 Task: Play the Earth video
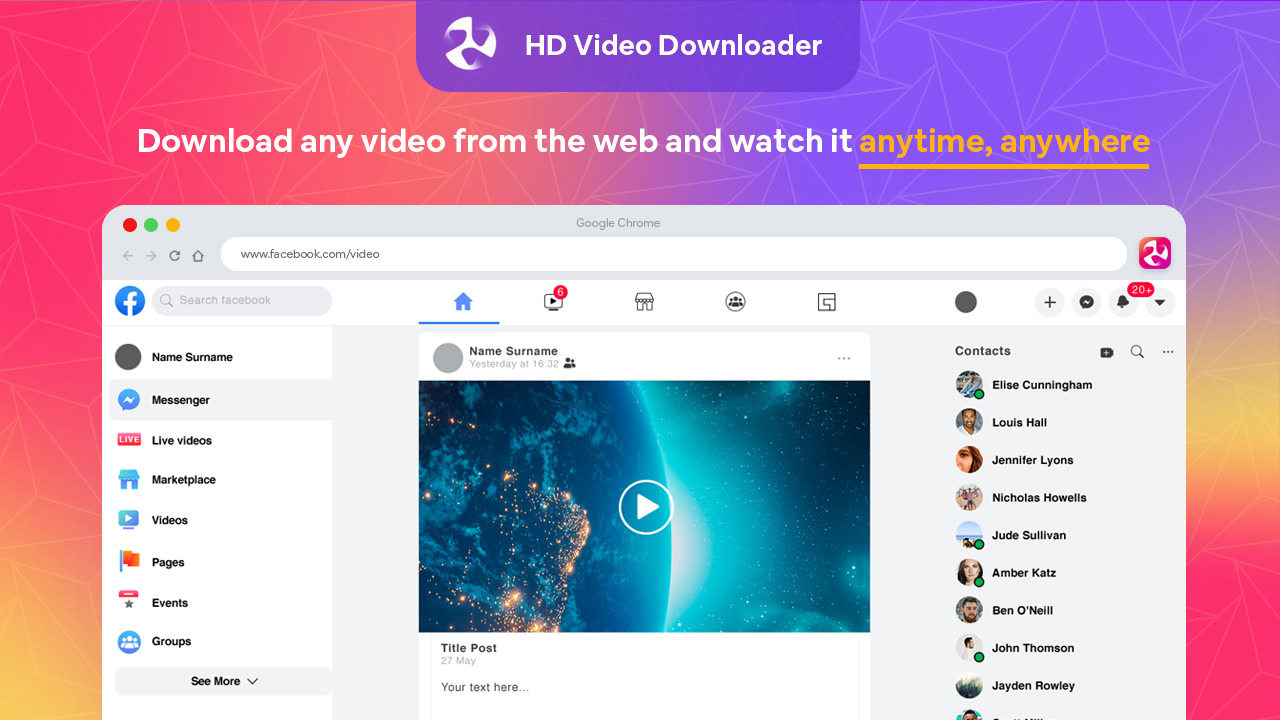(646, 508)
